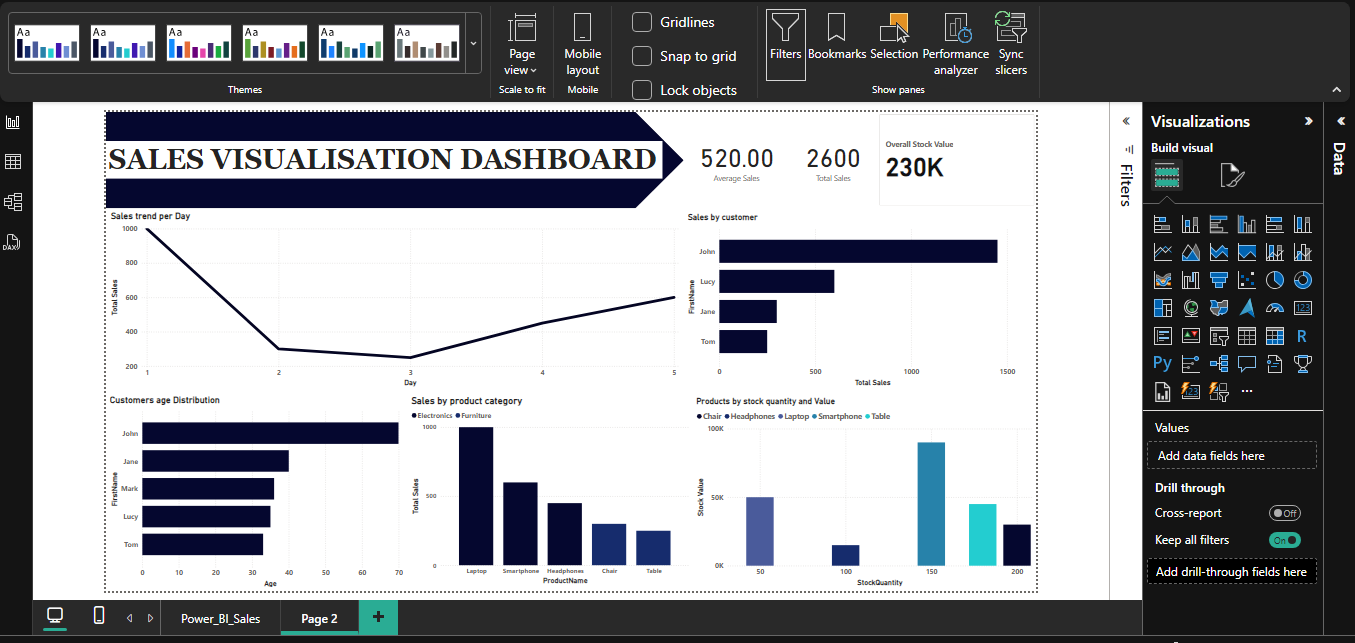Turn off Keep all filters toggle
The width and height of the screenshot is (1355, 643).
tap(1285, 540)
